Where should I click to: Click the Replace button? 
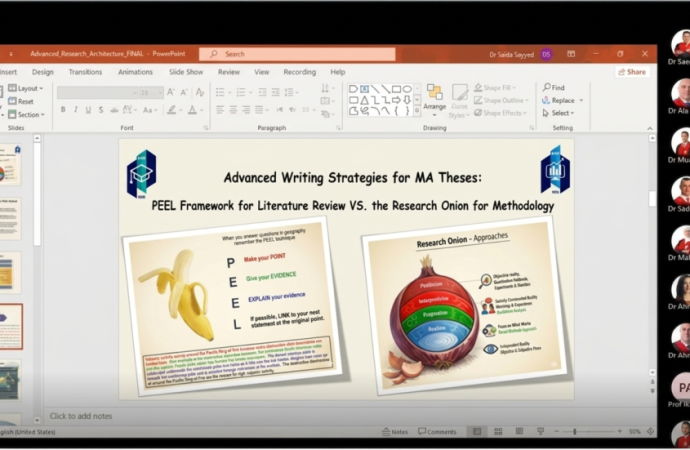coord(562,100)
